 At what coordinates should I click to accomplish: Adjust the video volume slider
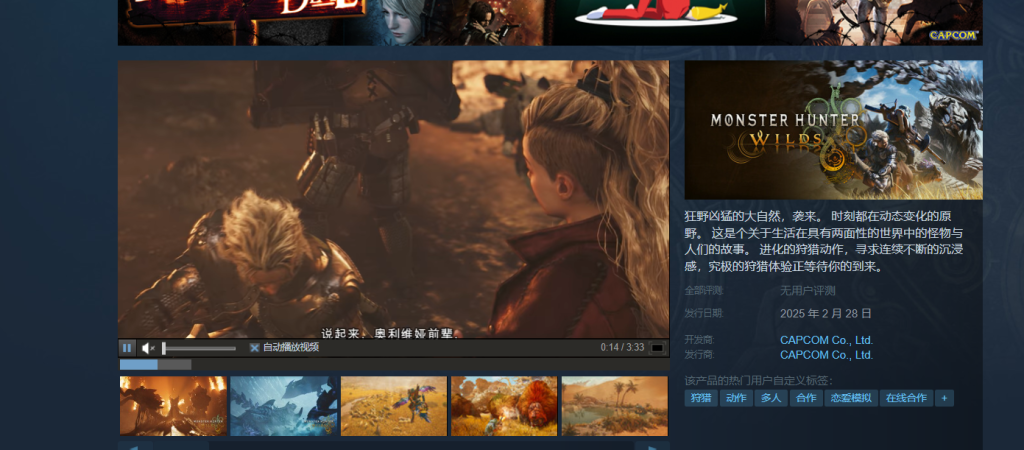pos(199,348)
